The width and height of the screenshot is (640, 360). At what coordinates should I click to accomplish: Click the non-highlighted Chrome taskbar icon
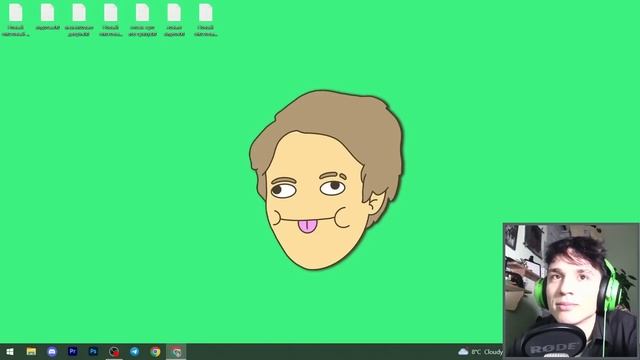(155, 351)
